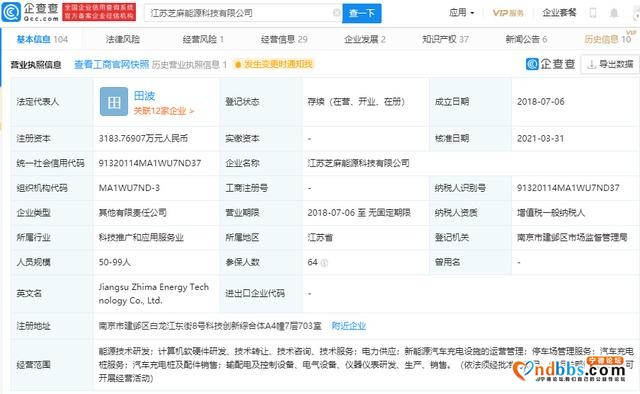Select 增值税一般纳税人 taxpayer qualification

(x=551, y=213)
